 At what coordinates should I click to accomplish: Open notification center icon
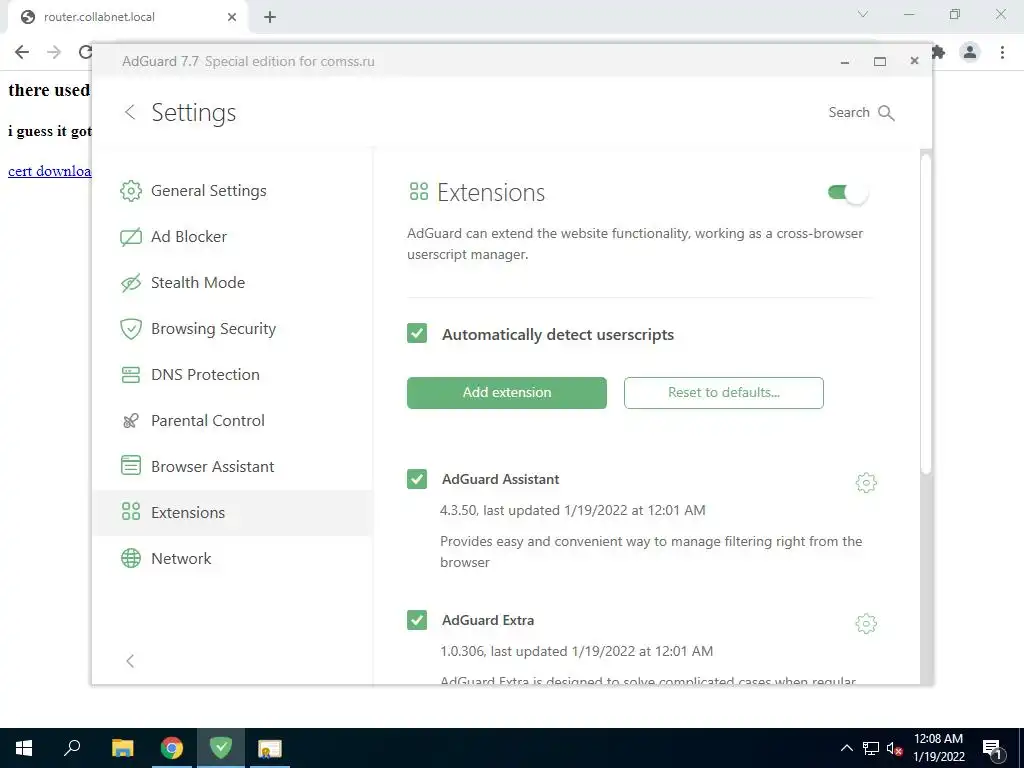[992, 748]
